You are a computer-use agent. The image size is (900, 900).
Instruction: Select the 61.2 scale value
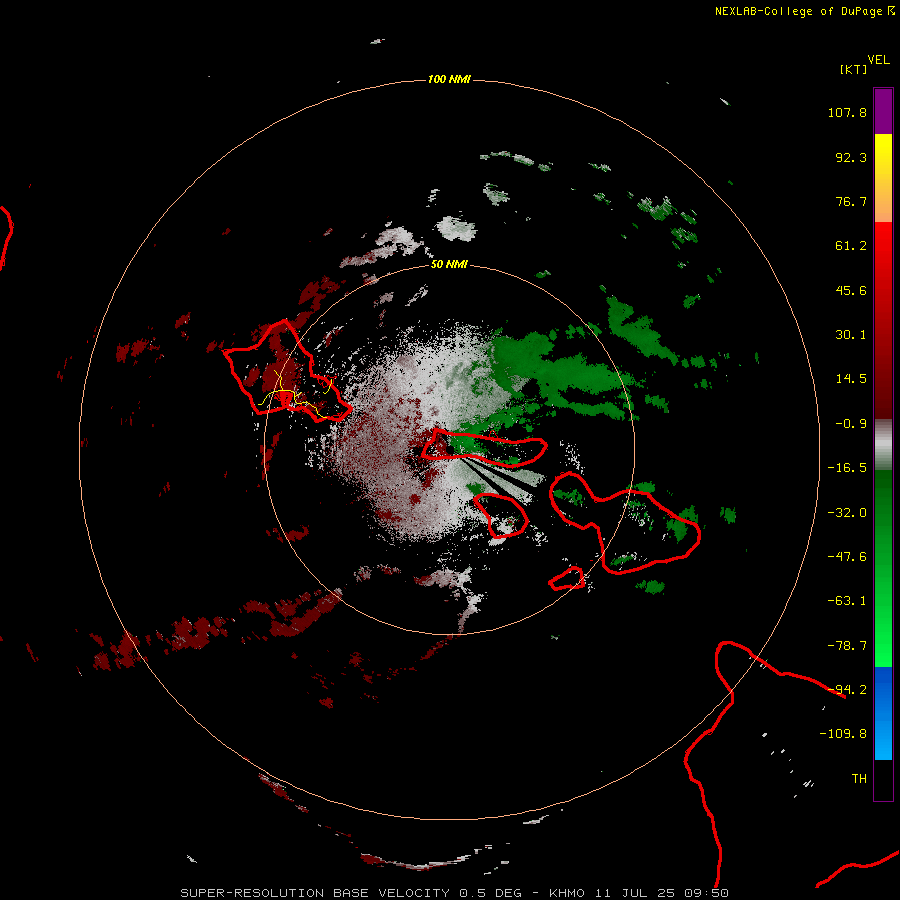point(851,246)
